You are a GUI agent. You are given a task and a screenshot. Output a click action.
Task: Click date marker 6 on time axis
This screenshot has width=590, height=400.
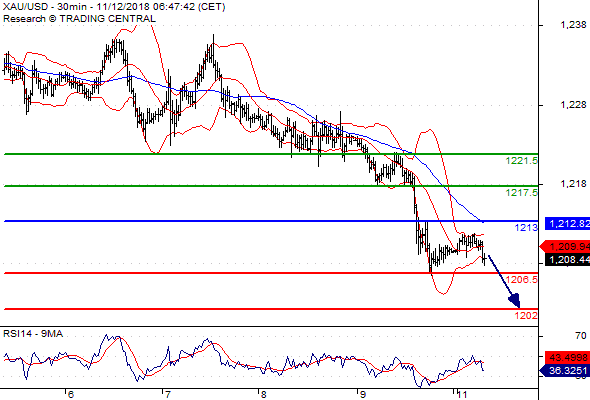point(70,394)
